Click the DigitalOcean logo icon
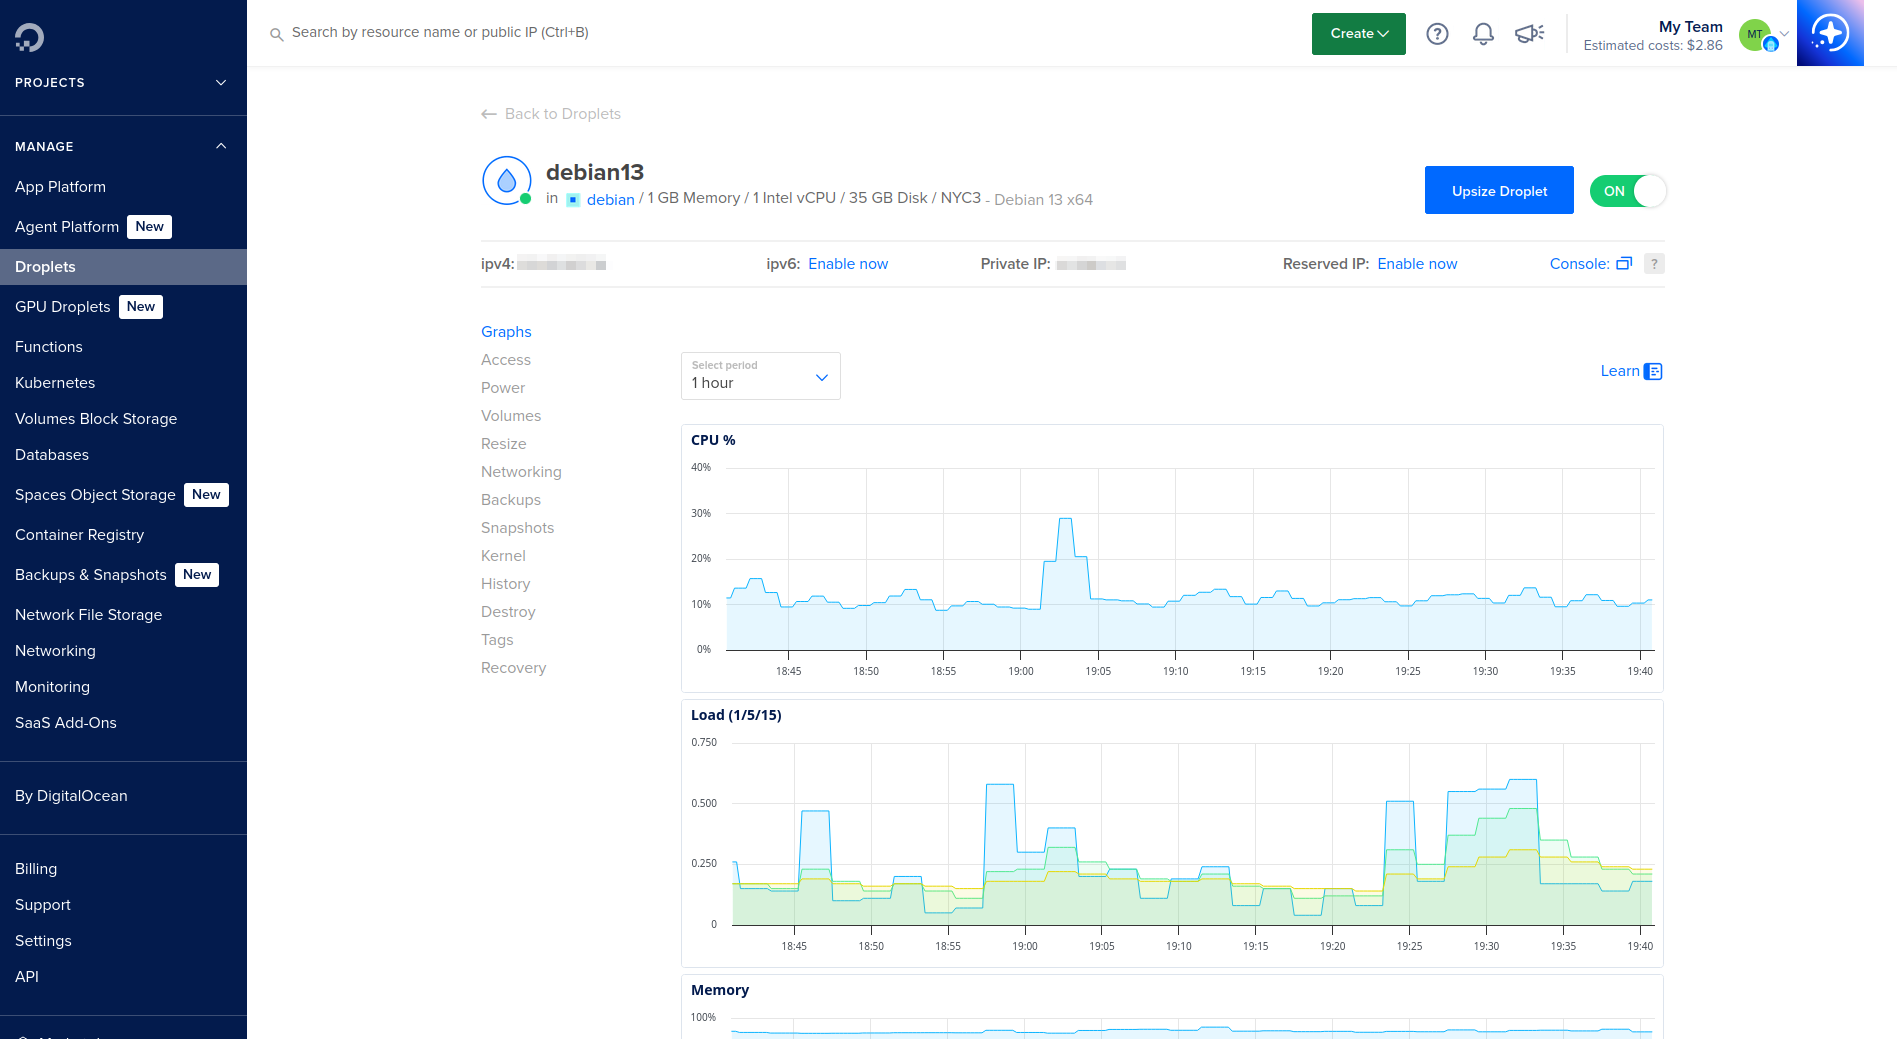 click(x=29, y=37)
